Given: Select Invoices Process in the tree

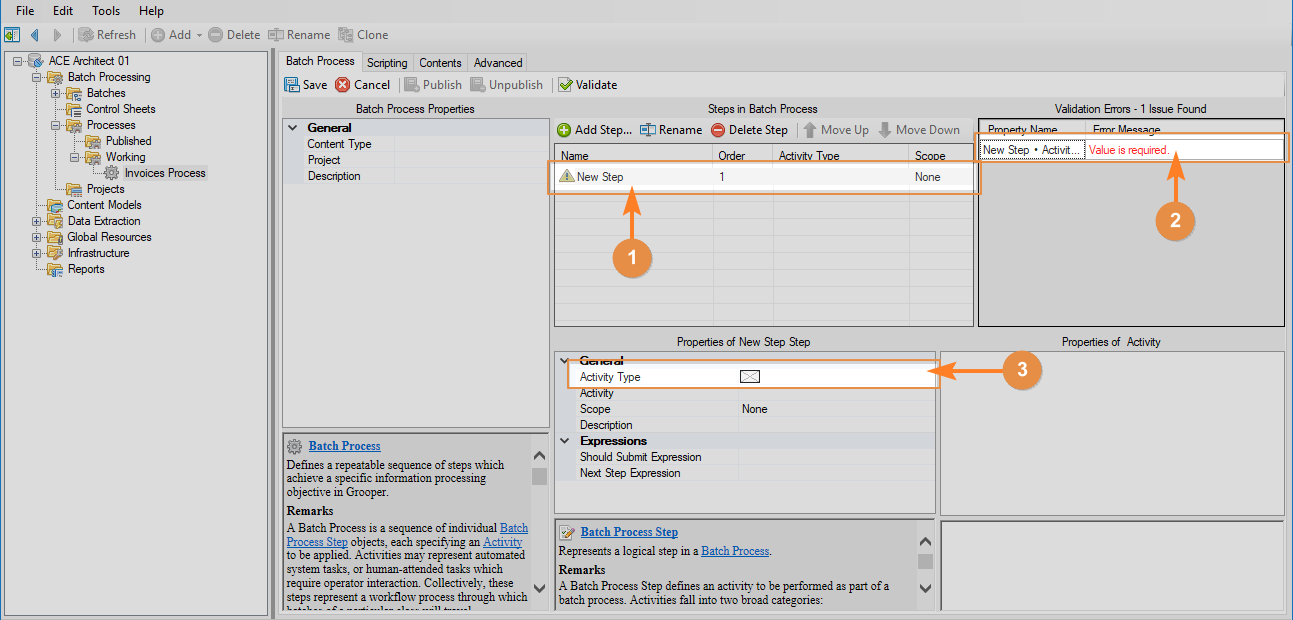Looking at the screenshot, I should (165, 173).
